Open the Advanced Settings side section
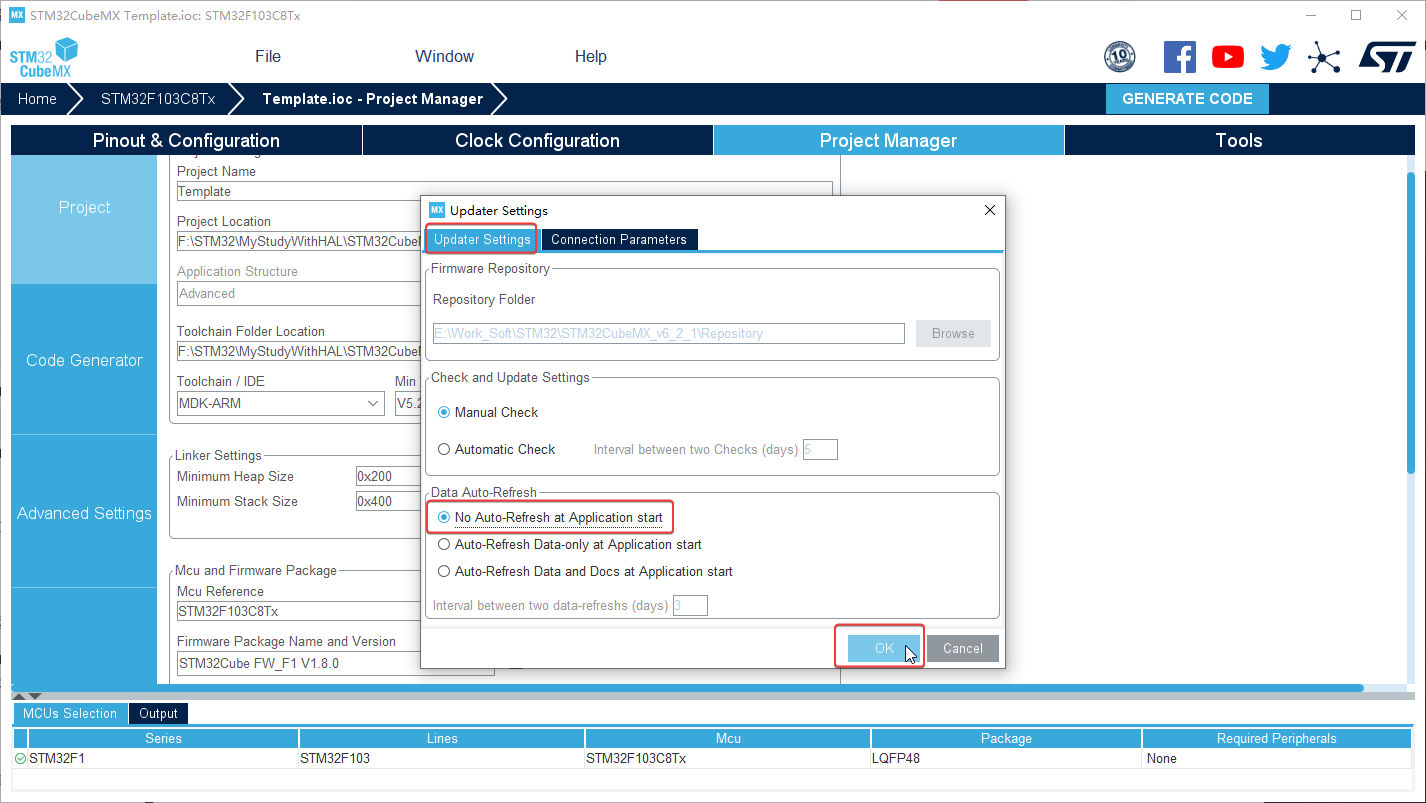The image size is (1426, 803). 84,513
